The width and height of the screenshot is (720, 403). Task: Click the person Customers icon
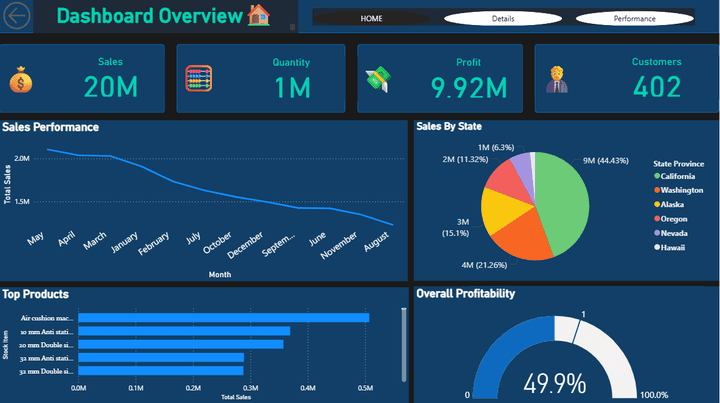tap(557, 79)
